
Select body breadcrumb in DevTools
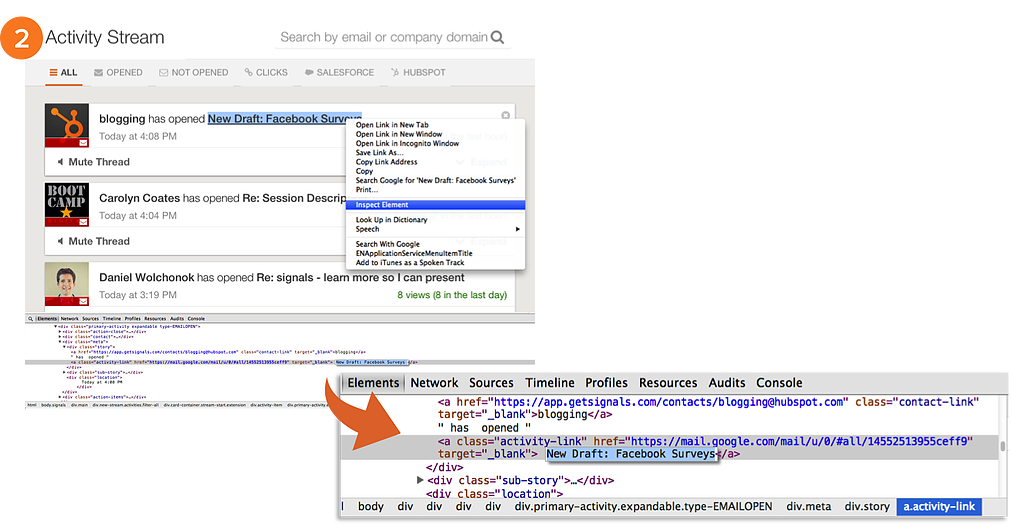(x=370, y=507)
